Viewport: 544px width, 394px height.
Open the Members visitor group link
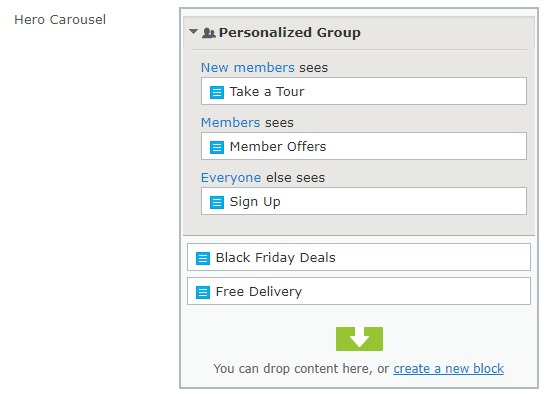230,122
